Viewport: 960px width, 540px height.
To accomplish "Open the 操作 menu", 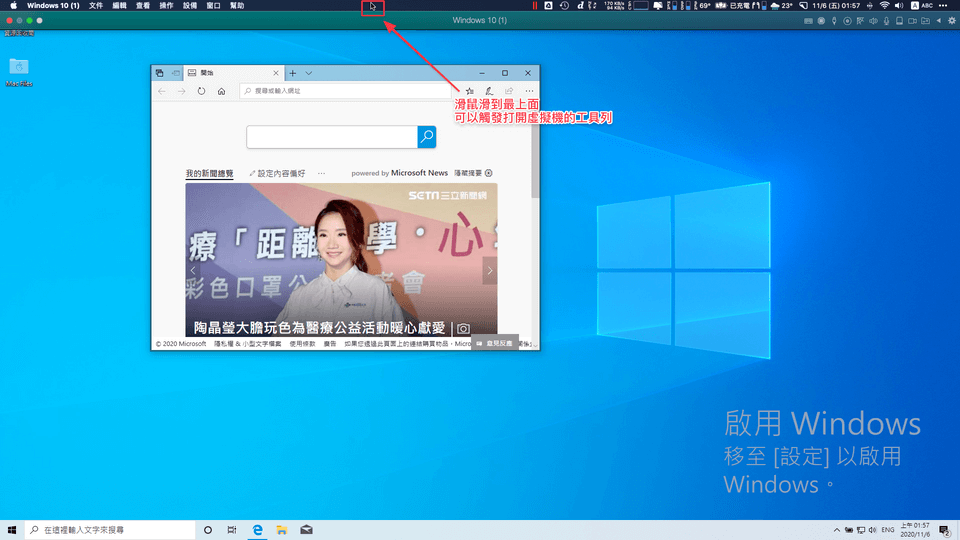I will 167,6.
